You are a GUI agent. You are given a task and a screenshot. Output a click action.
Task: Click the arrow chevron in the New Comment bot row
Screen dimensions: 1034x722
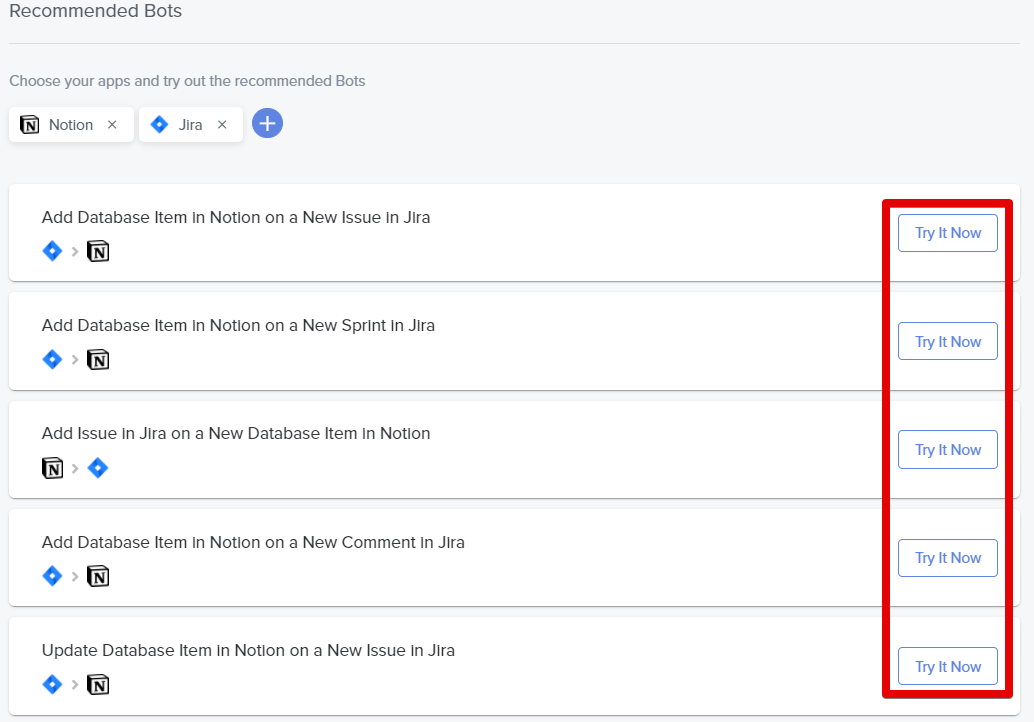click(75, 577)
